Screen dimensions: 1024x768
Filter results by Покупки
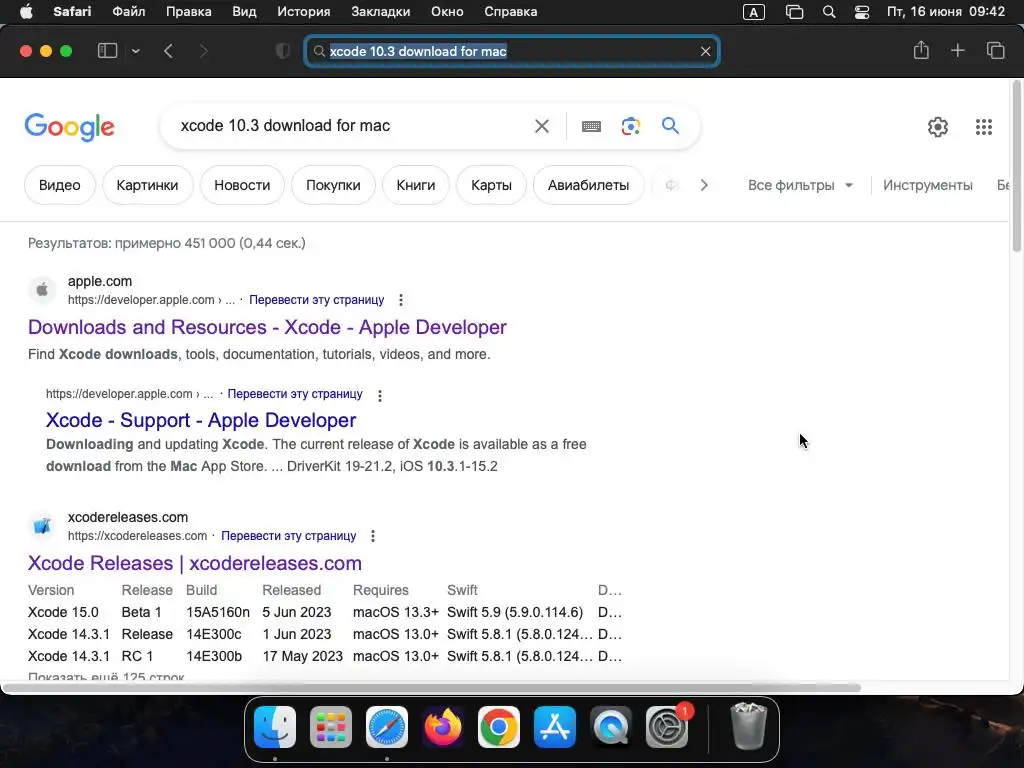pyautogui.click(x=333, y=185)
